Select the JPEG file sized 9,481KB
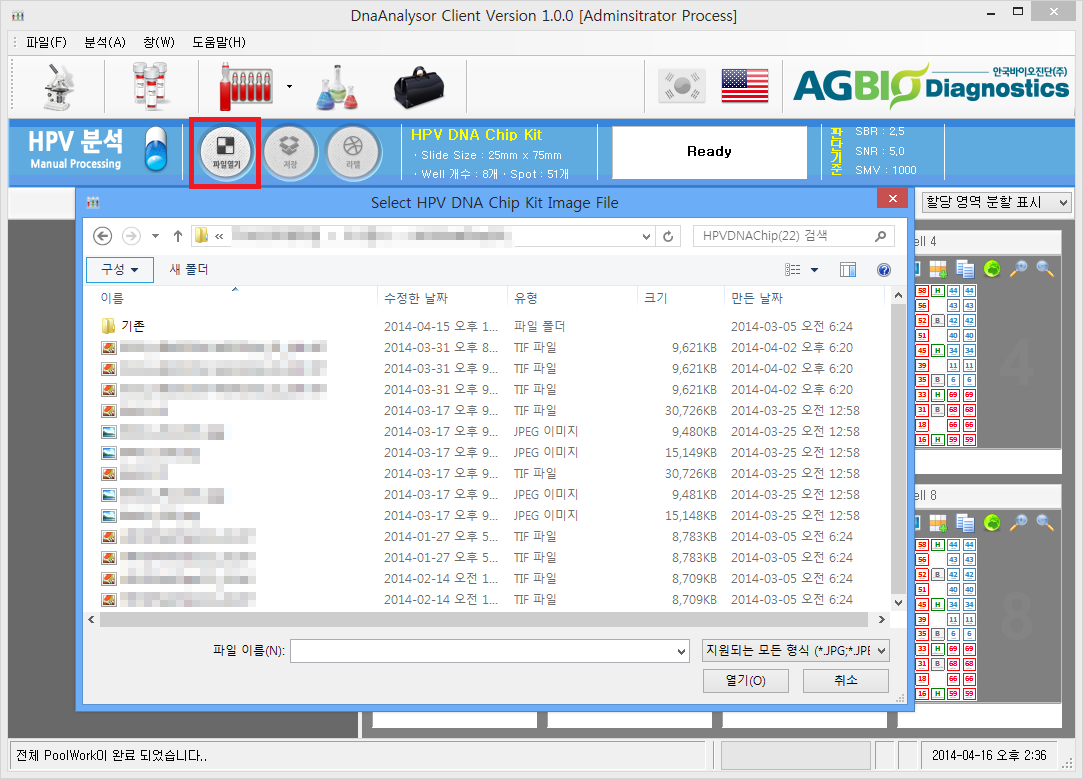Screen dimensions: 1083x779 click(483, 494)
